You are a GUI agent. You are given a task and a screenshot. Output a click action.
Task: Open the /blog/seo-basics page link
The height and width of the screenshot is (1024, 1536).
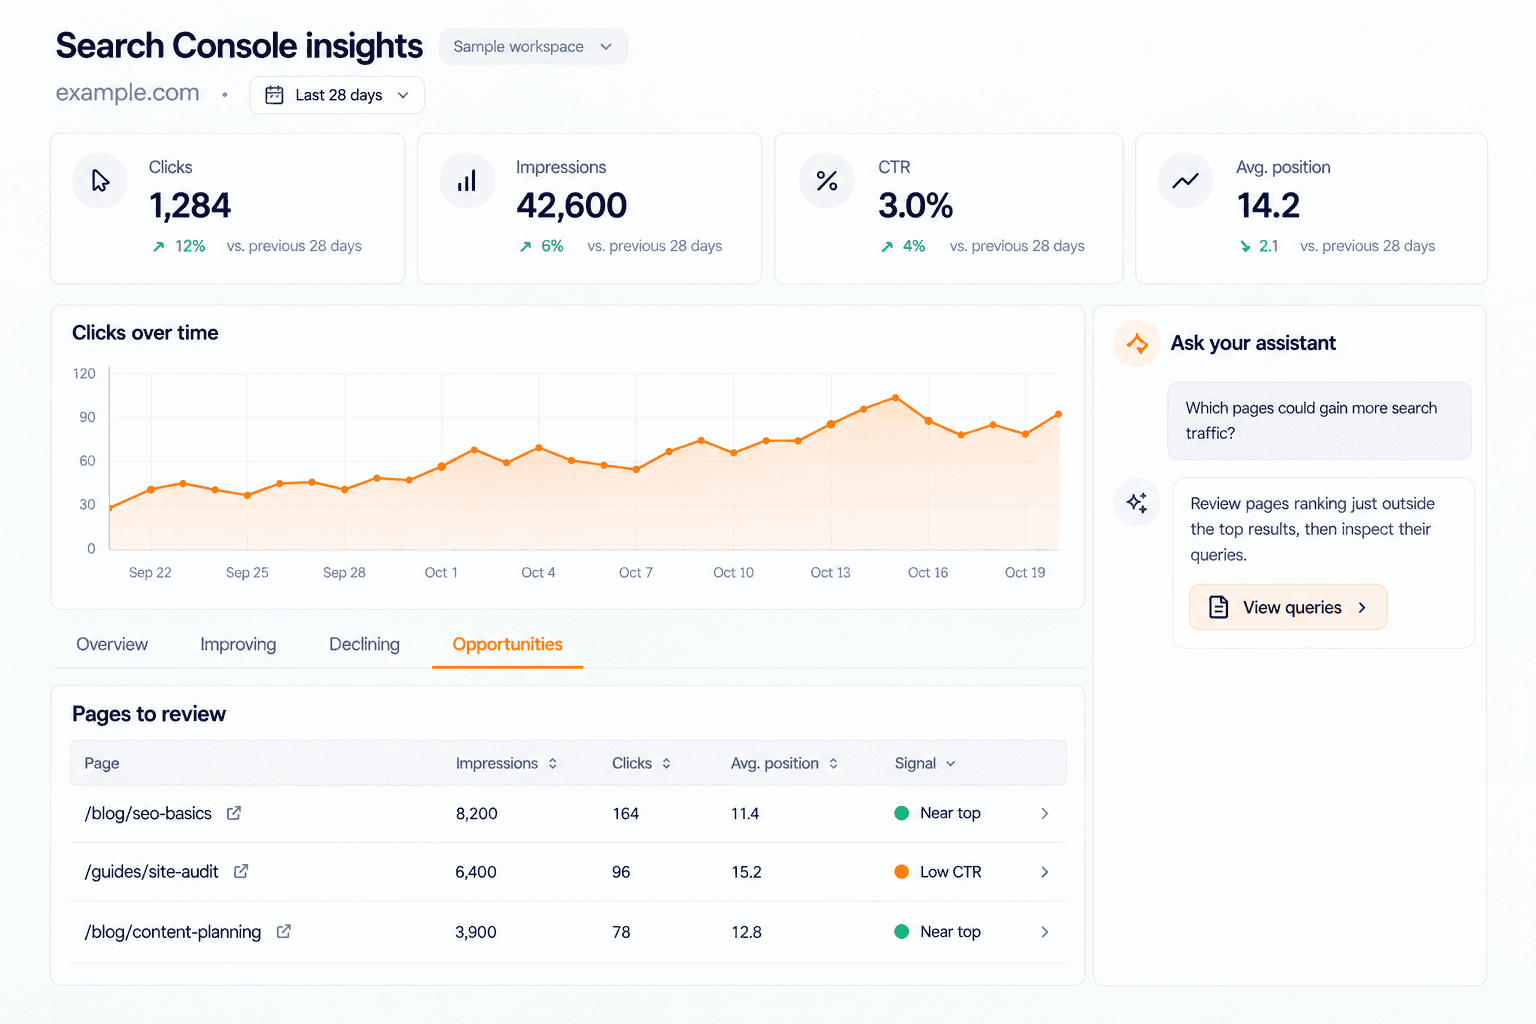coord(148,814)
